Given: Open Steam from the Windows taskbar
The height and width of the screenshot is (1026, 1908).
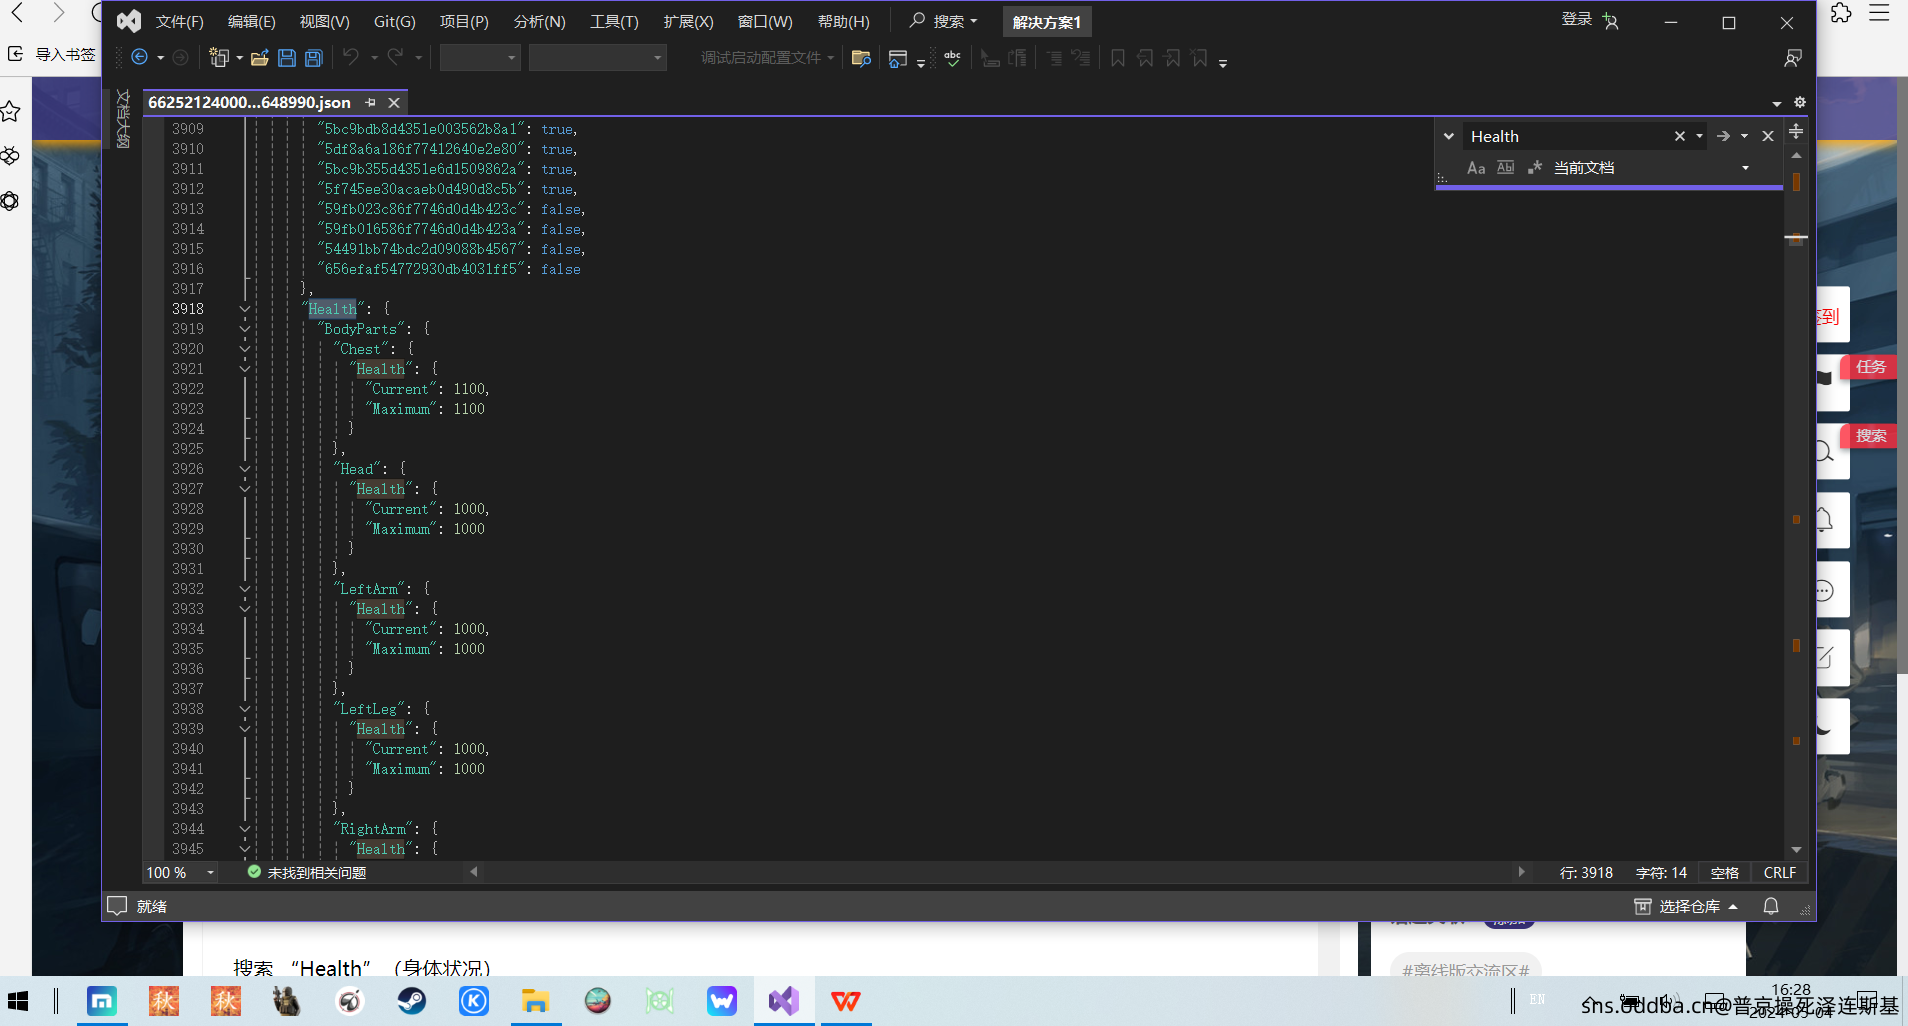Looking at the screenshot, I should click(411, 1001).
